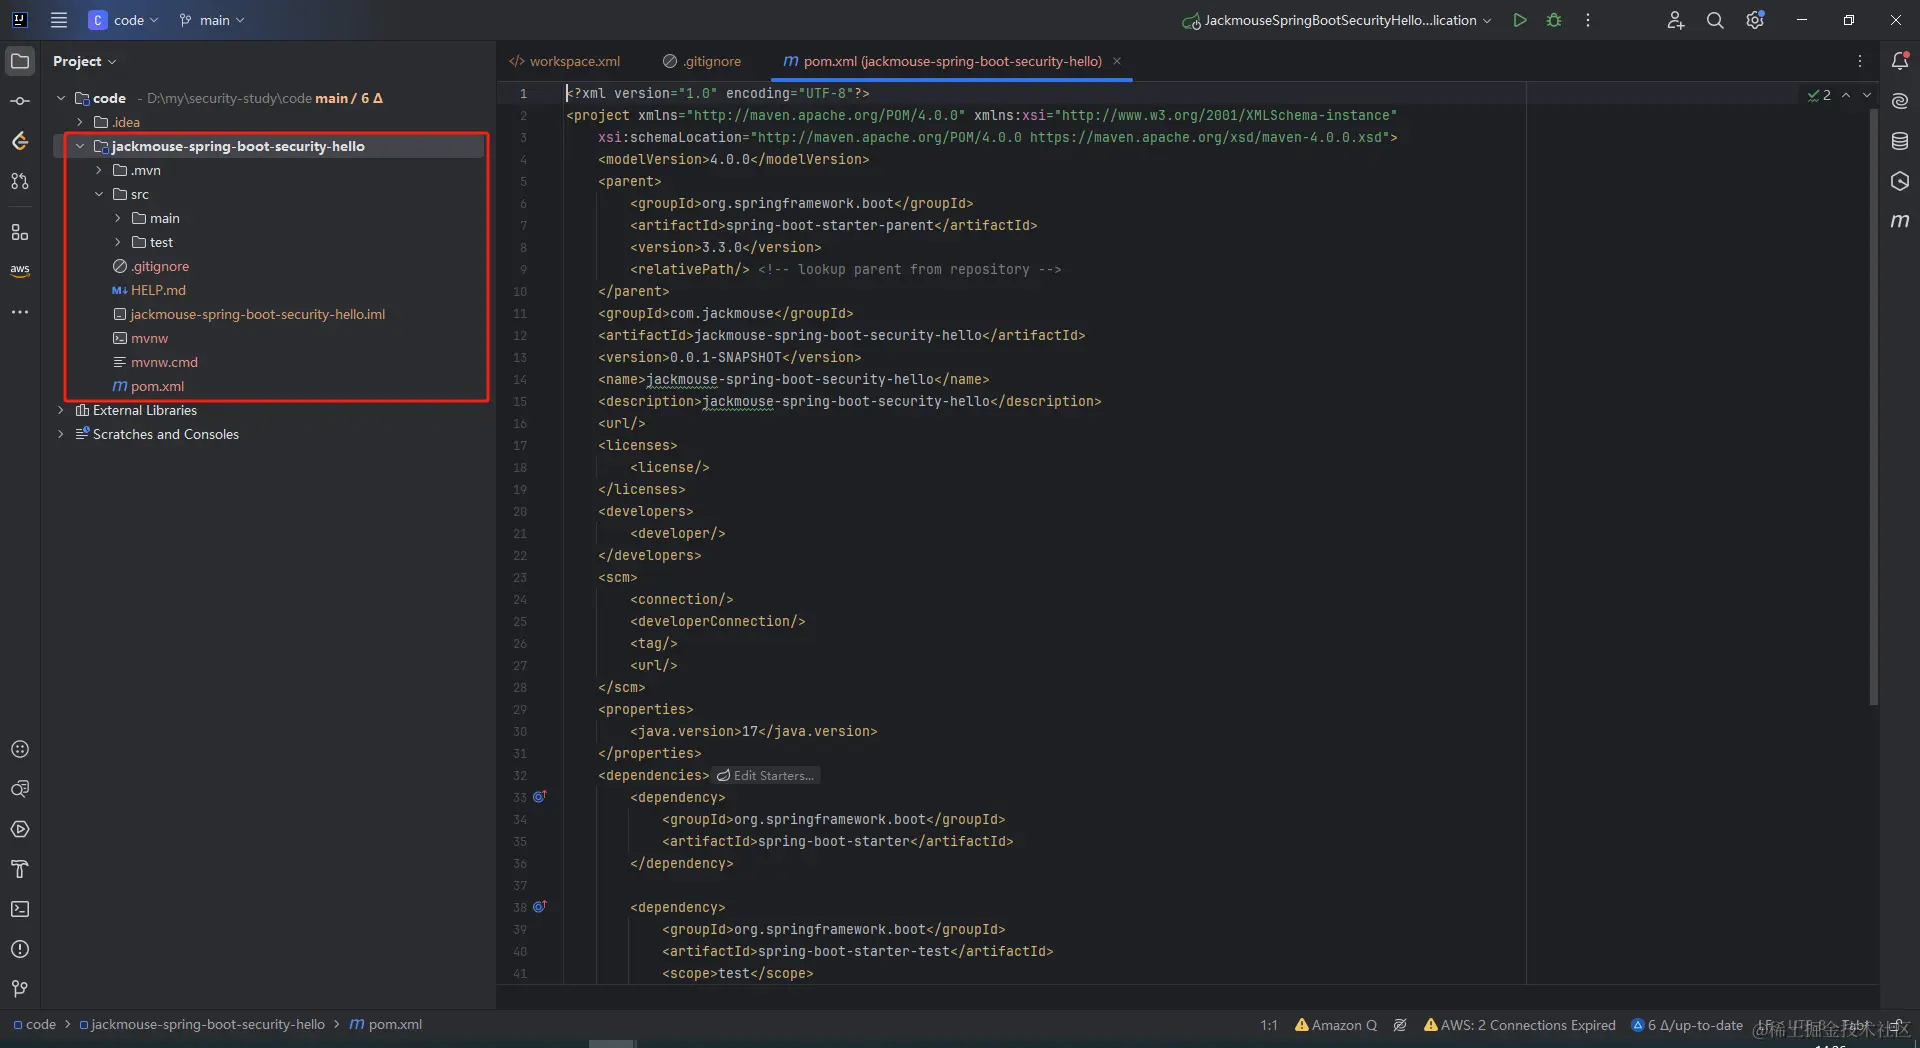Run the JackmouseSpringBootSecurityHello application
The image size is (1920, 1048).
pos(1520,20)
